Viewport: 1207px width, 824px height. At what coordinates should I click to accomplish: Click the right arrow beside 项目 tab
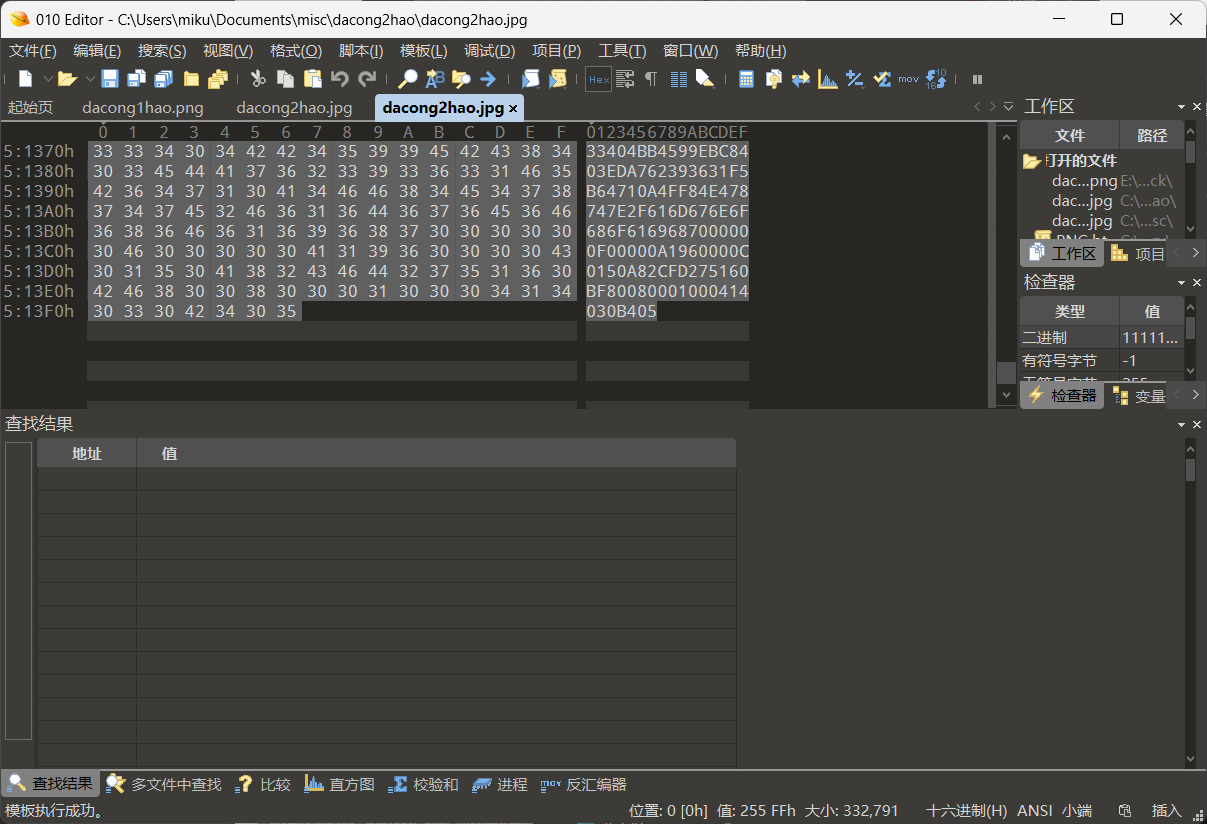1195,254
